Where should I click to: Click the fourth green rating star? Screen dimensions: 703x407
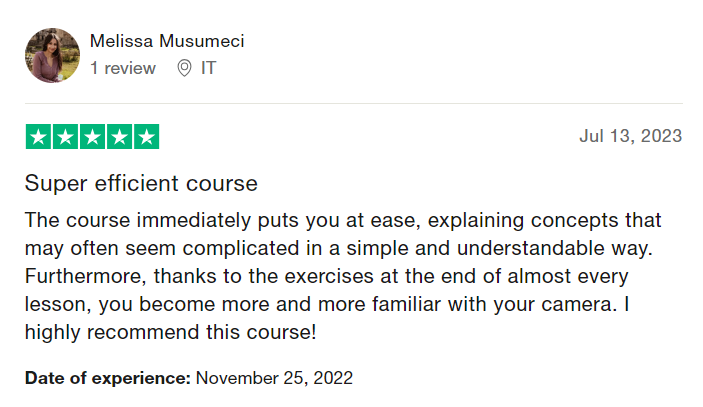coord(119,136)
